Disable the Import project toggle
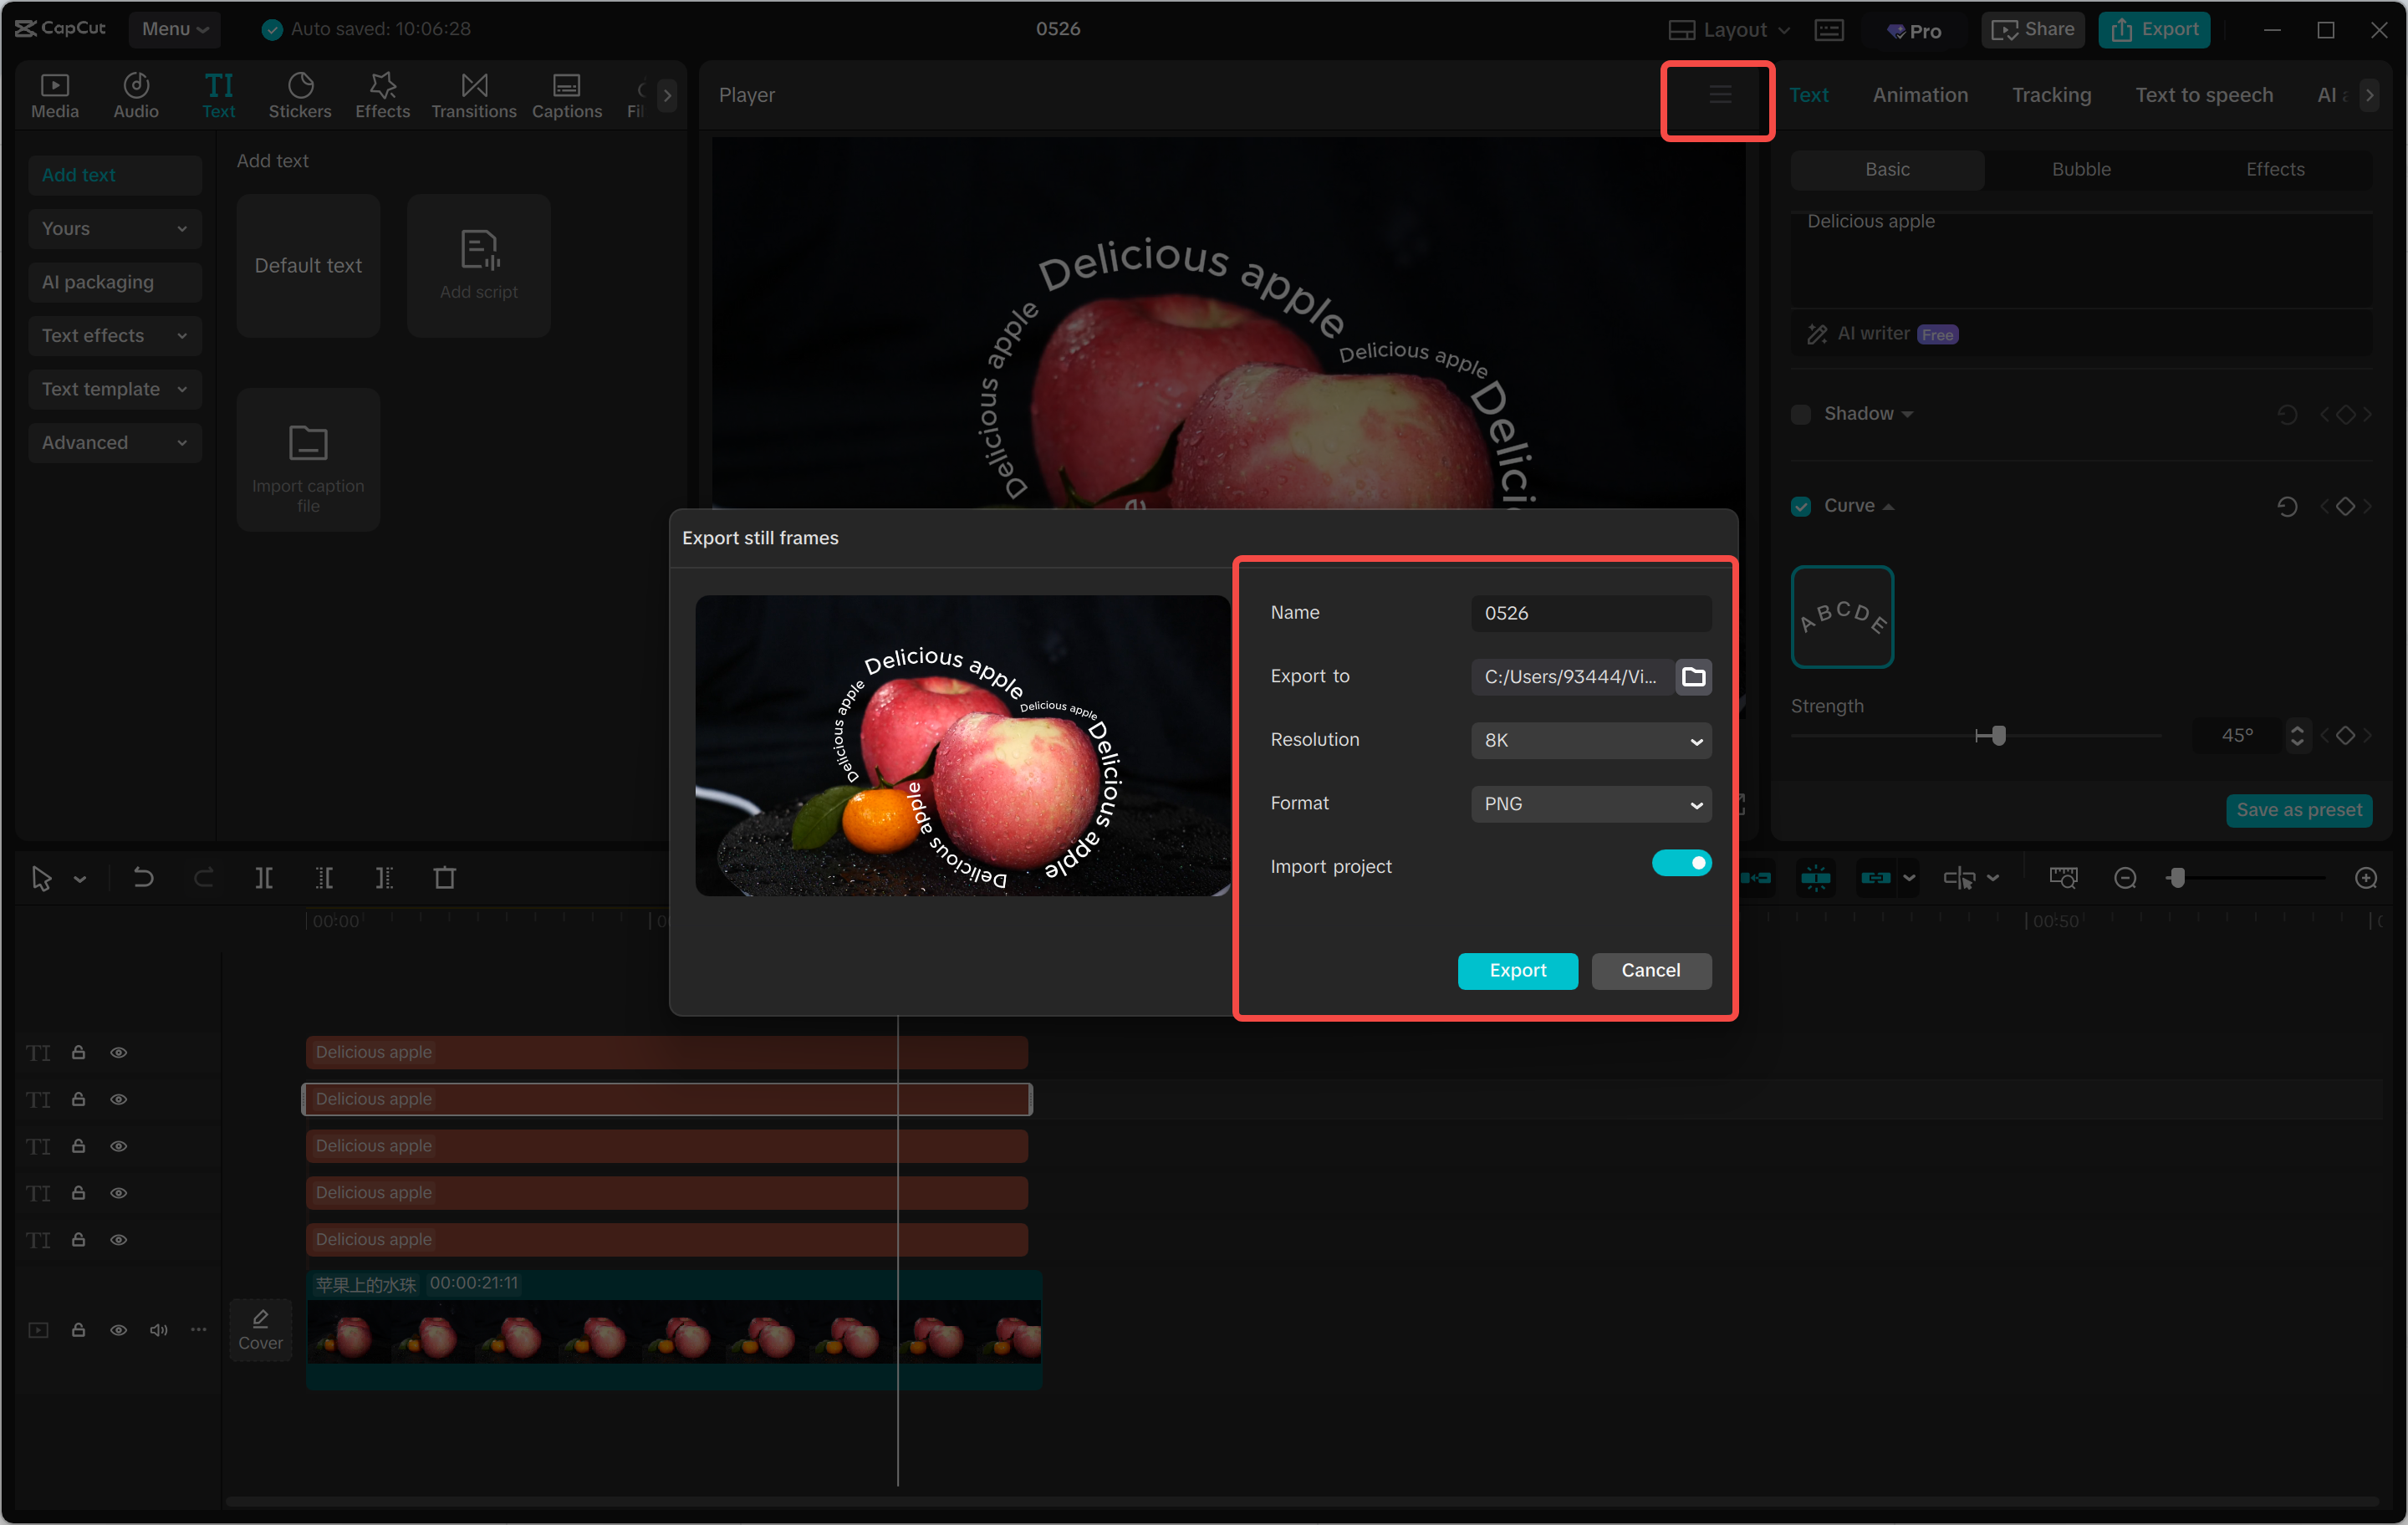Screen dimensions: 2408x1525 (1682, 862)
